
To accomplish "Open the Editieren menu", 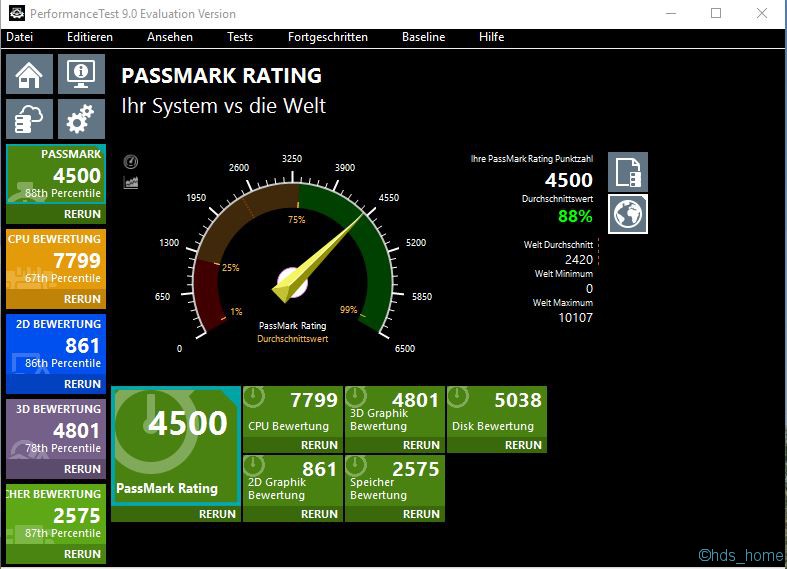I will 90,37.
